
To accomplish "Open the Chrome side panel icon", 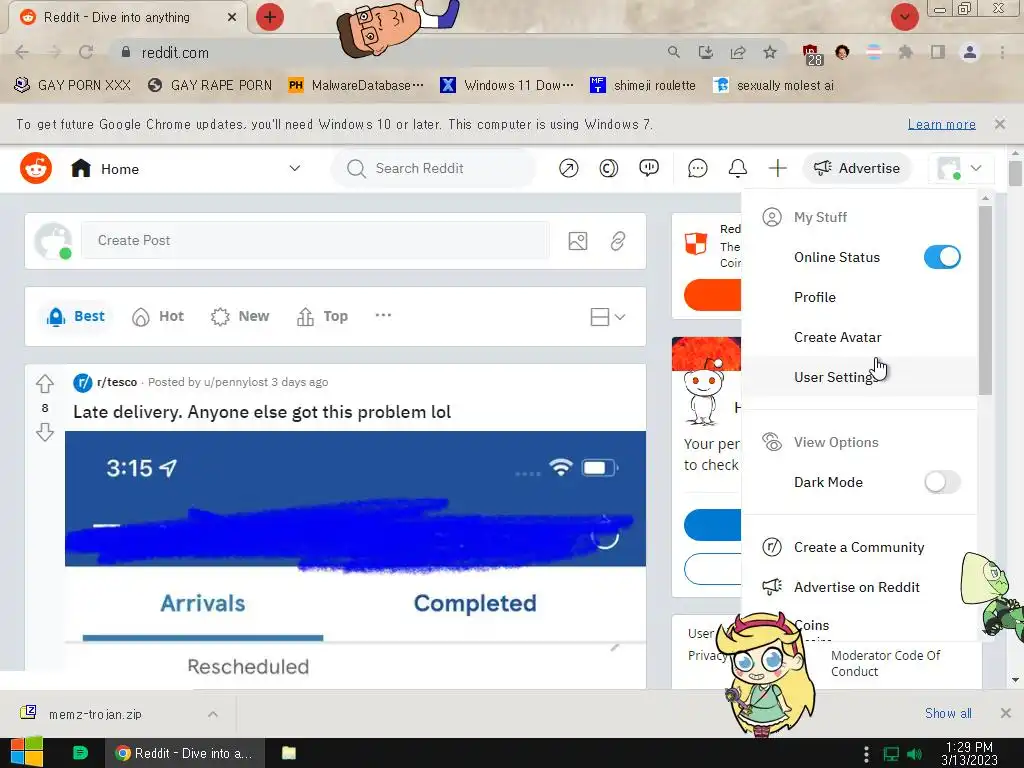I will point(938,52).
